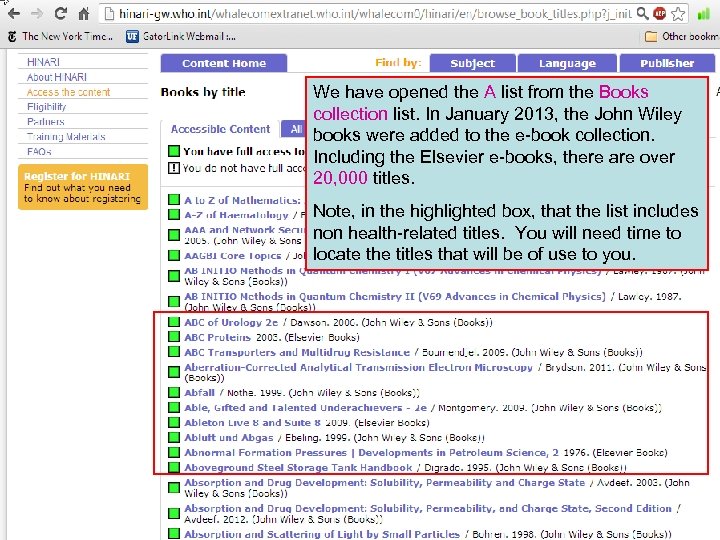Click green access icon beside Ableton Live 8
The height and width of the screenshot is (540, 720).
(x=174, y=422)
